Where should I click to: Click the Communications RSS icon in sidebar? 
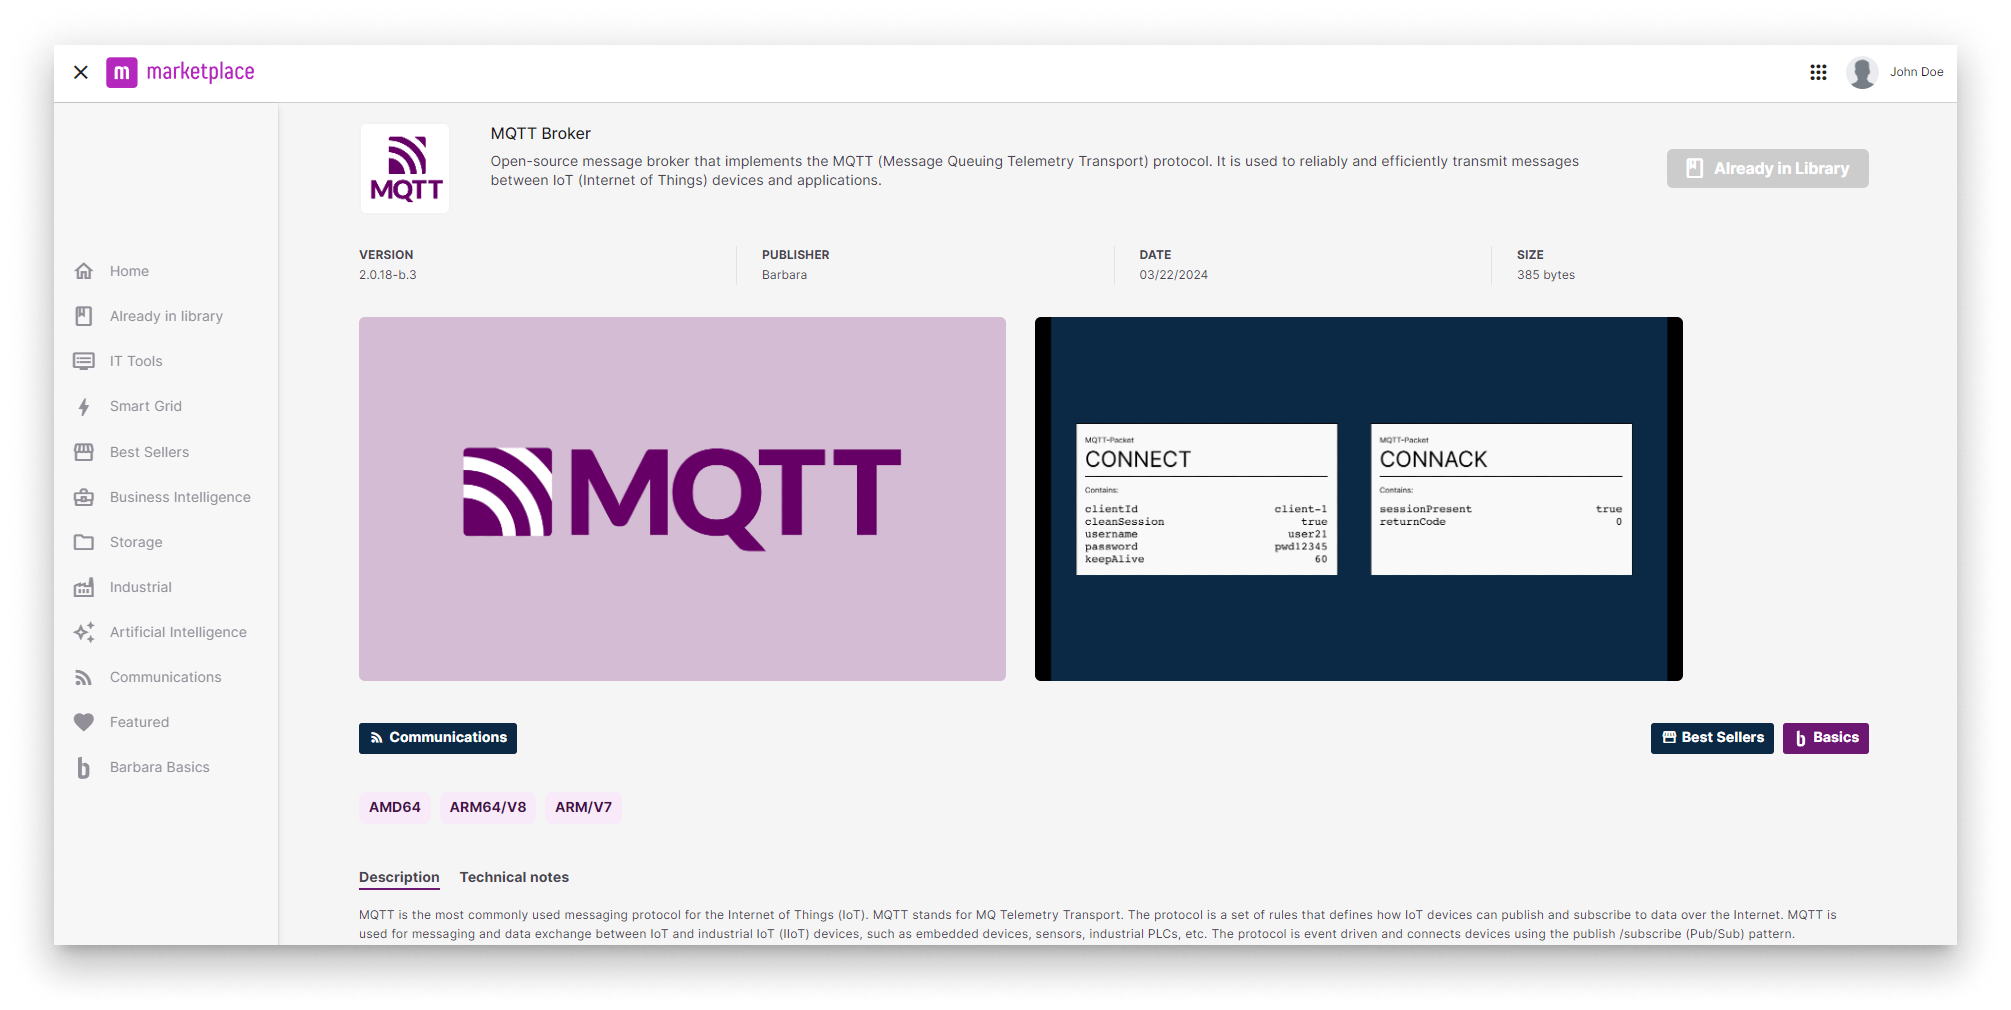pyautogui.click(x=84, y=677)
